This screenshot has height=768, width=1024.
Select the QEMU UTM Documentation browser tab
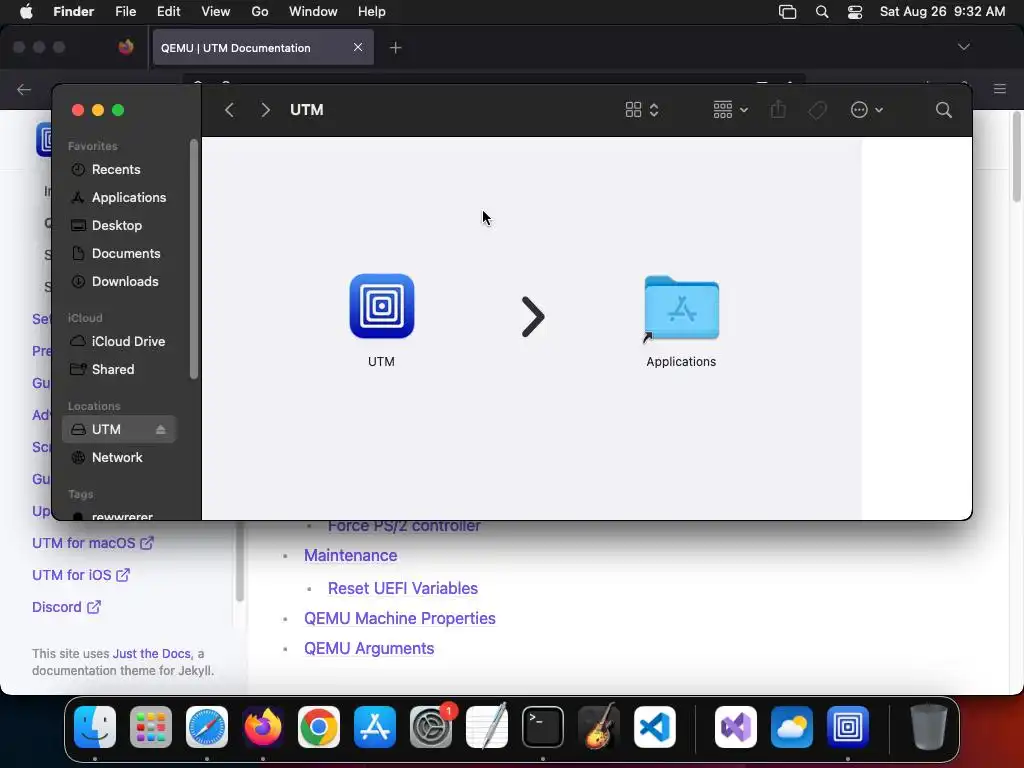tap(263, 48)
